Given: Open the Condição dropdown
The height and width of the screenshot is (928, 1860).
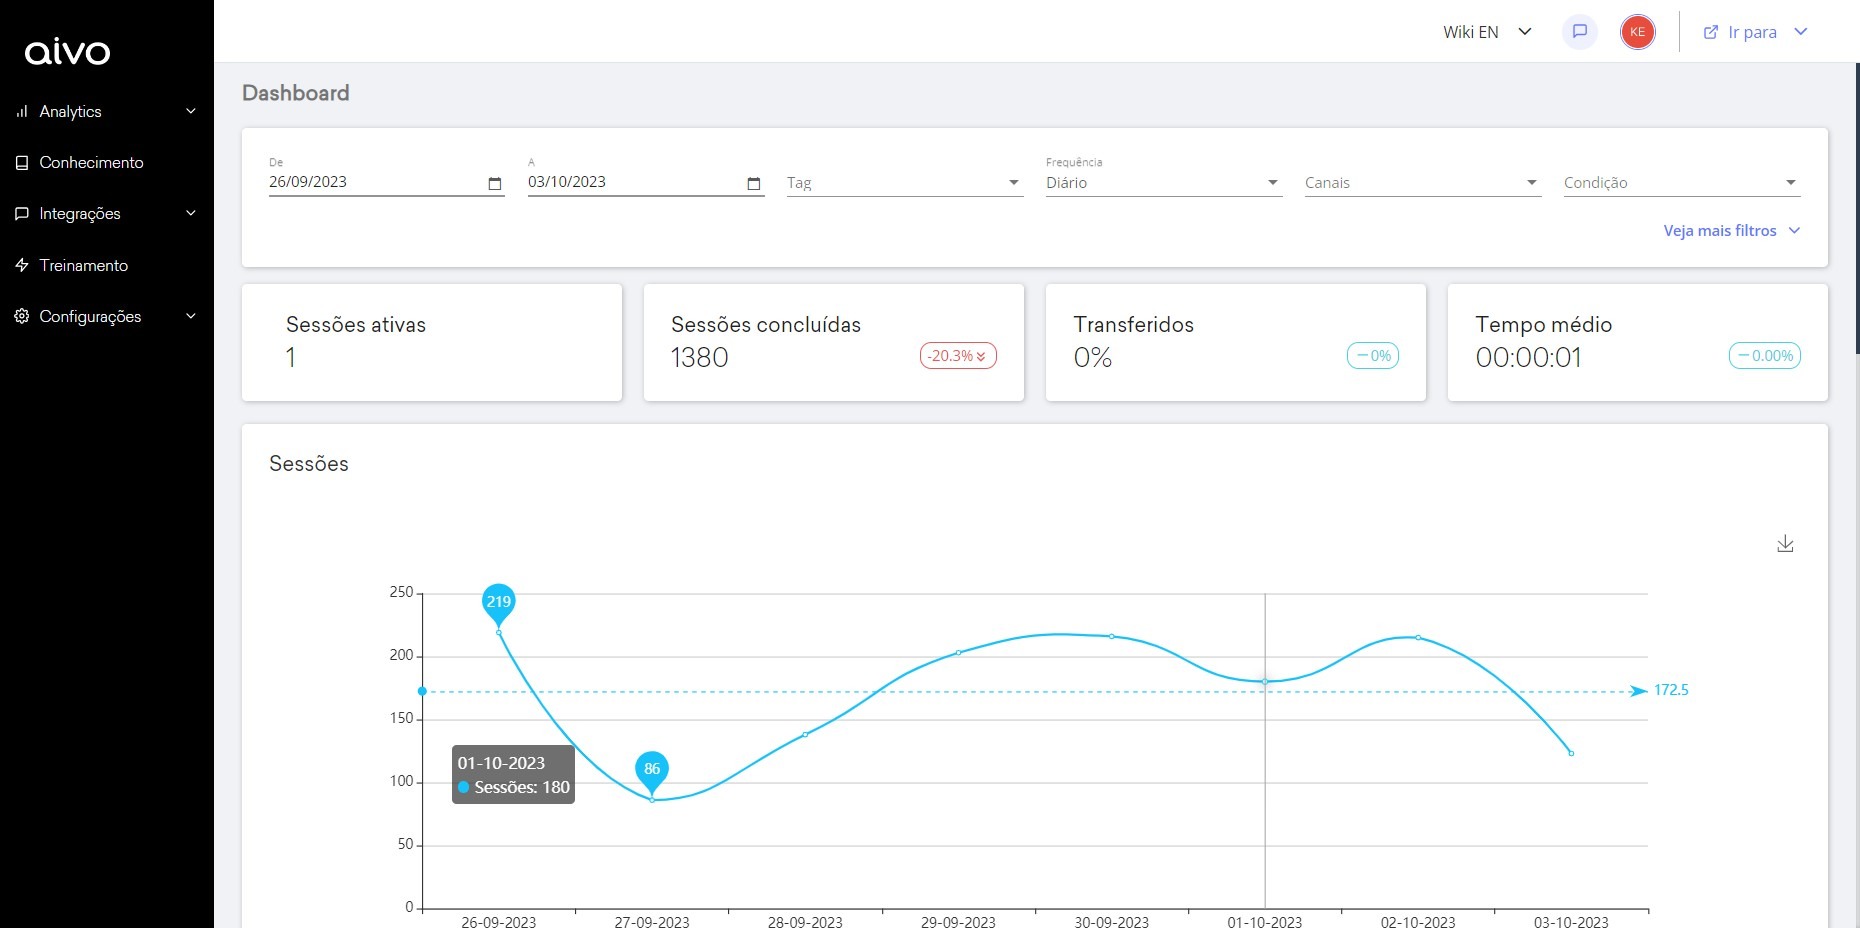Looking at the screenshot, I should (1680, 183).
